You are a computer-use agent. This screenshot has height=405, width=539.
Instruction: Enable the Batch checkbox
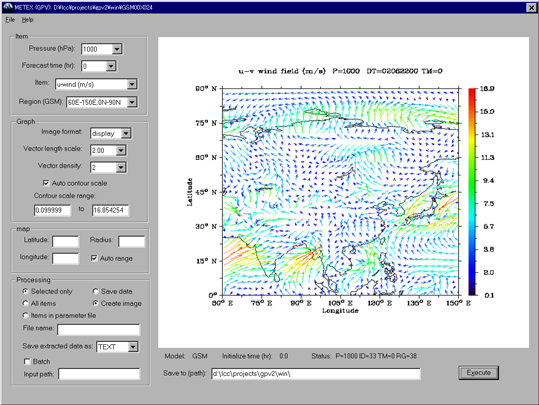tap(27, 361)
